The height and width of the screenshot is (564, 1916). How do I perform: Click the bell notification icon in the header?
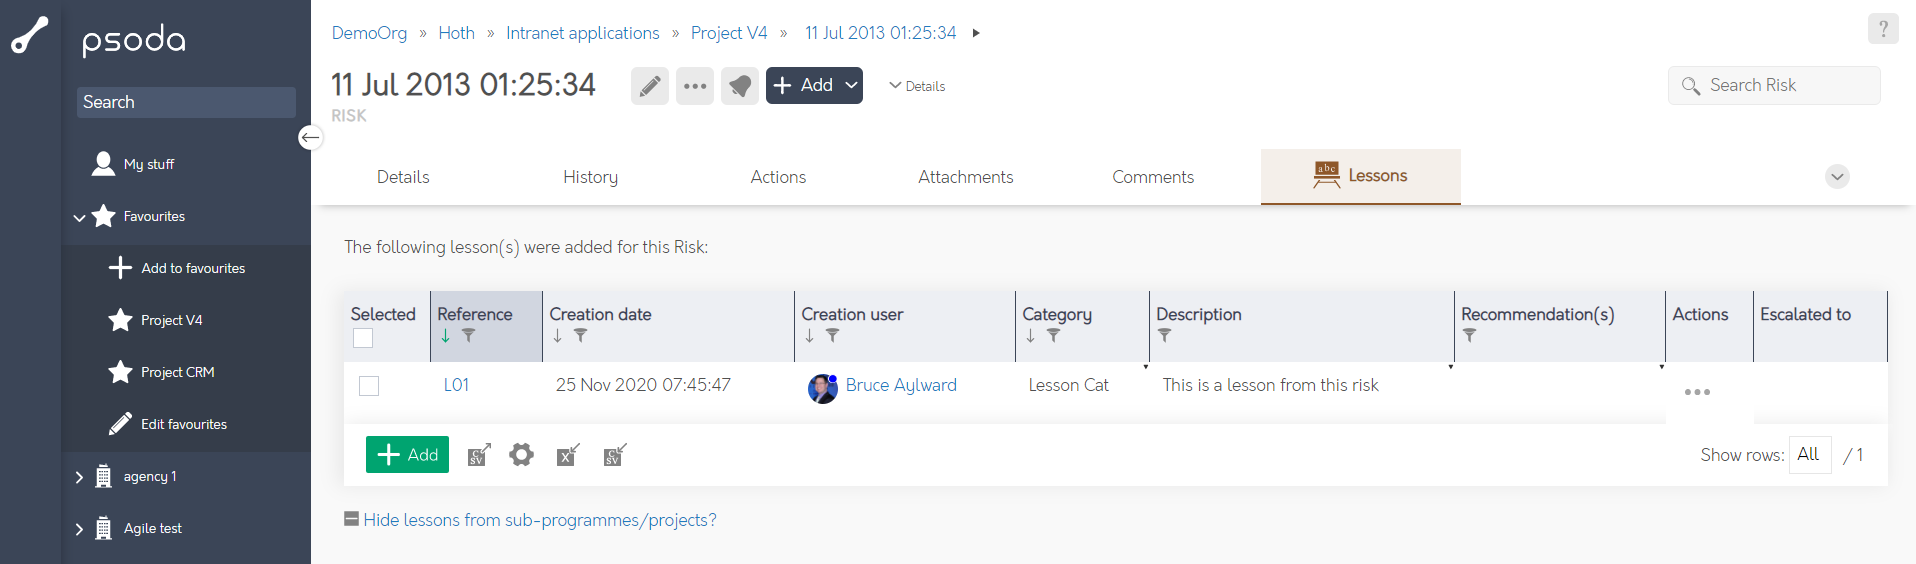[739, 86]
